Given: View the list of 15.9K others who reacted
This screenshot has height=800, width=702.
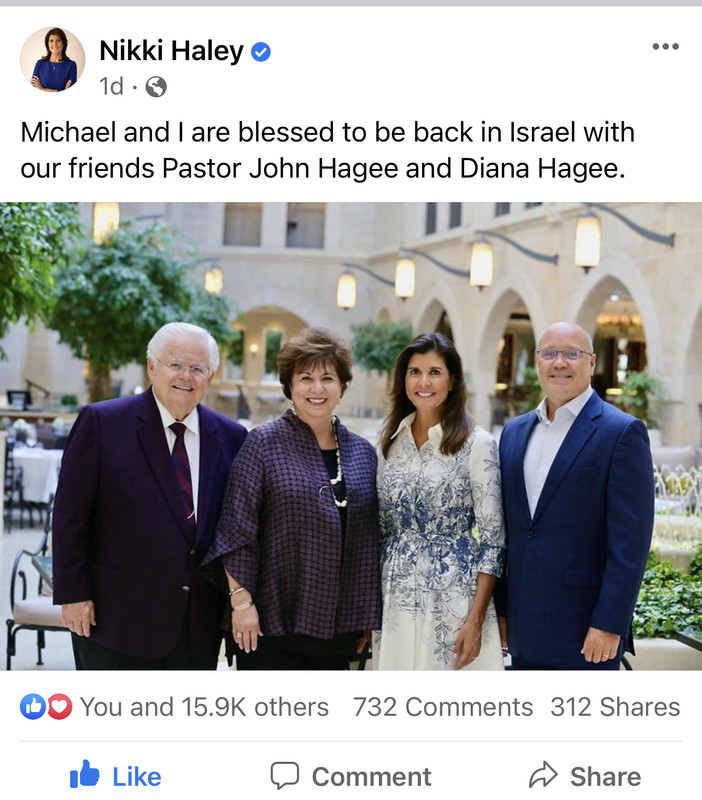Looking at the screenshot, I should 204,707.
